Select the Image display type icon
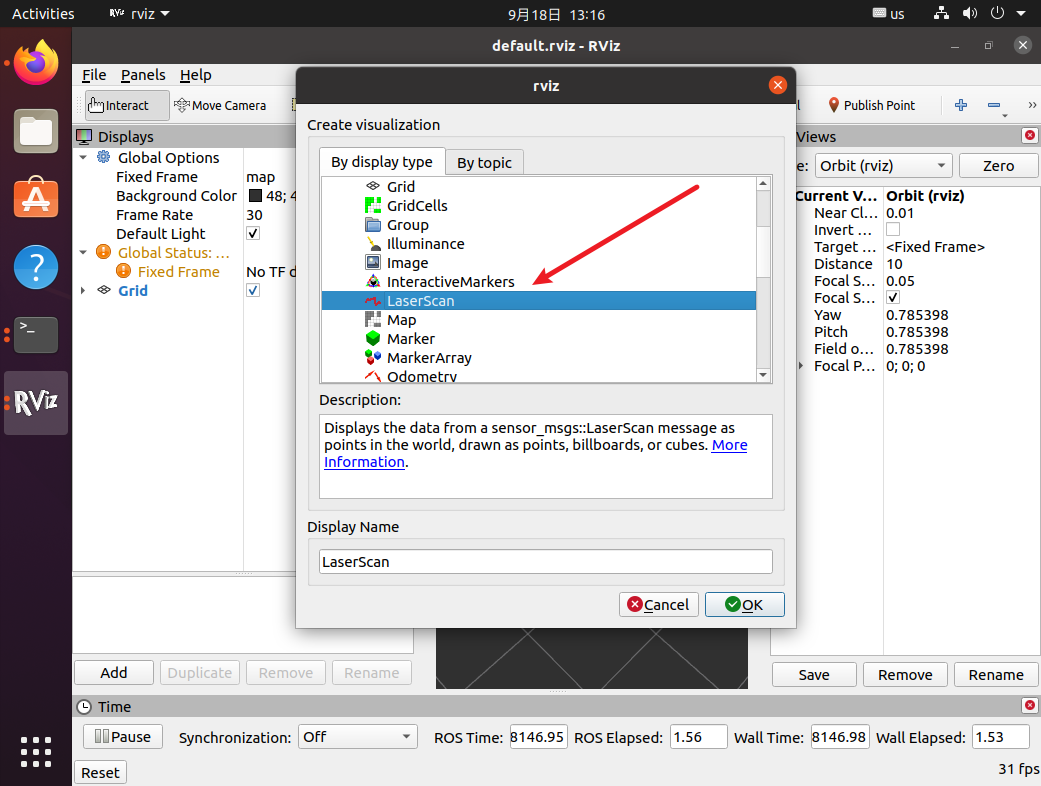The height and width of the screenshot is (786, 1041). tap(373, 263)
